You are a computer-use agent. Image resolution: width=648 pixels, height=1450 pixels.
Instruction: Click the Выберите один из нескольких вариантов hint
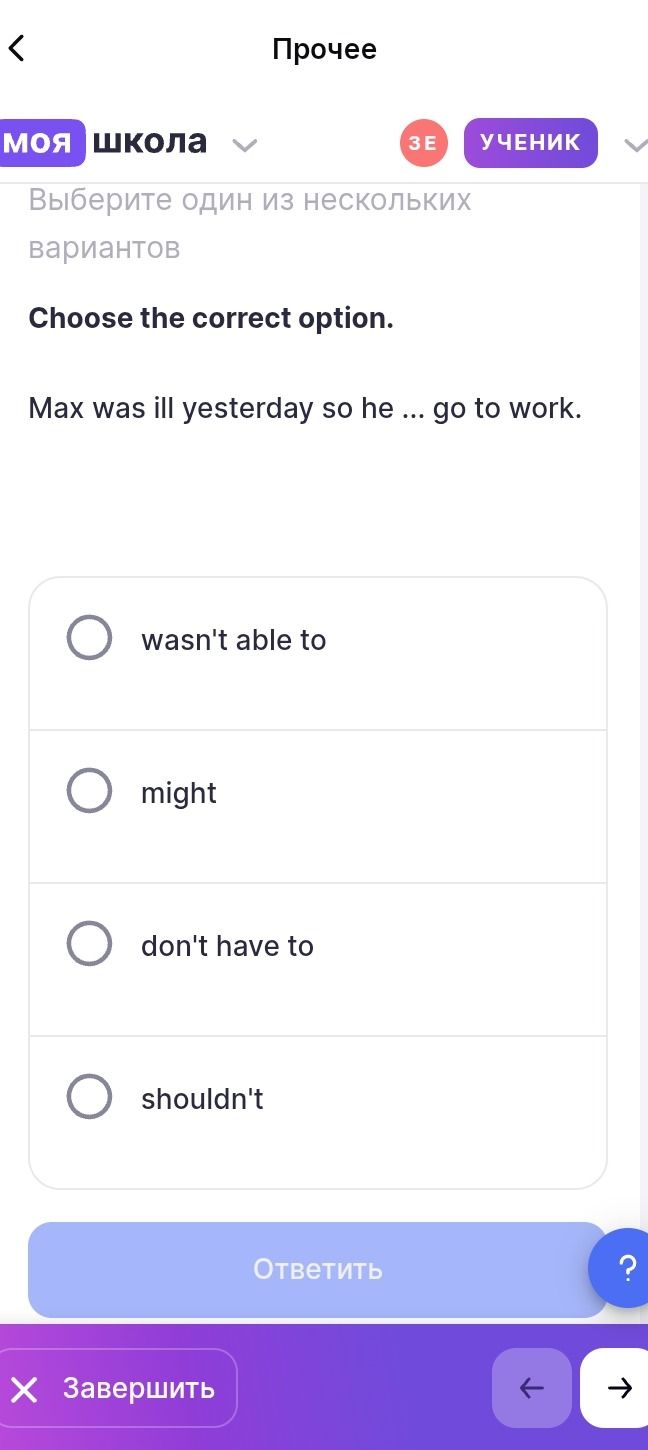pyautogui.click(x=250, y=223)
